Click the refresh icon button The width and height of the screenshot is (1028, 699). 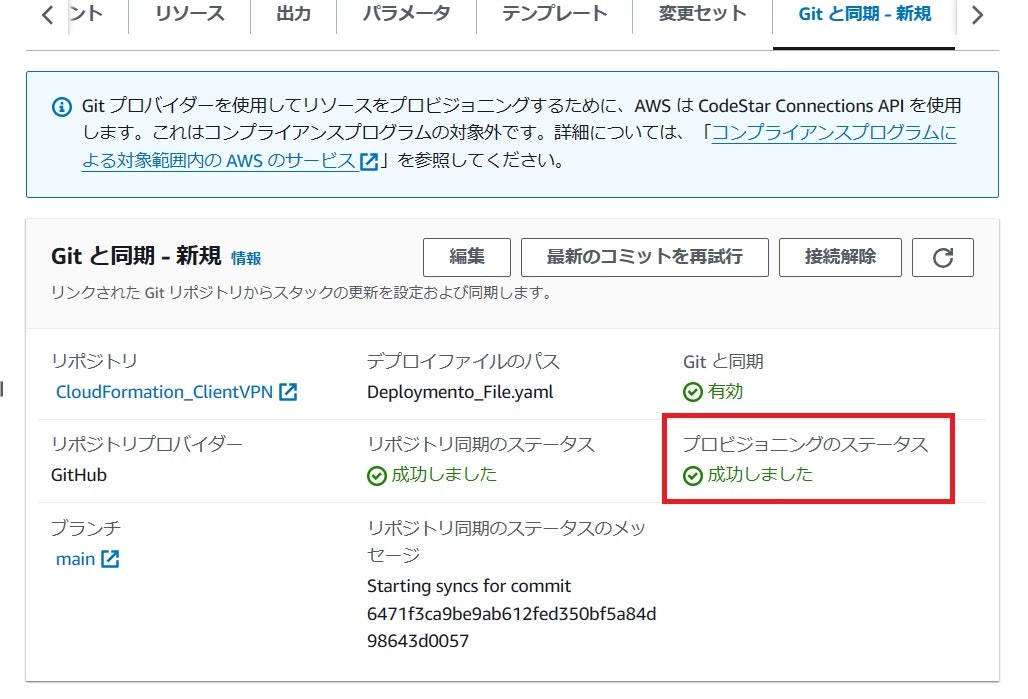pyautogui.click(x=942, y=258)
